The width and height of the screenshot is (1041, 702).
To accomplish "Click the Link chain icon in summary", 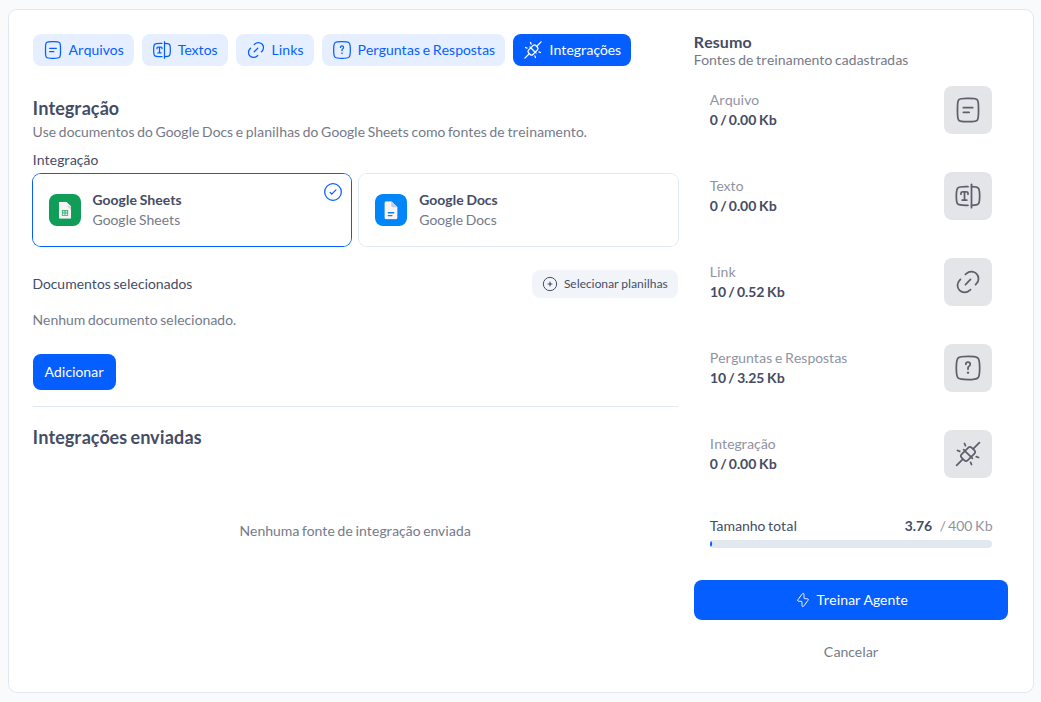I will (968, 282).
